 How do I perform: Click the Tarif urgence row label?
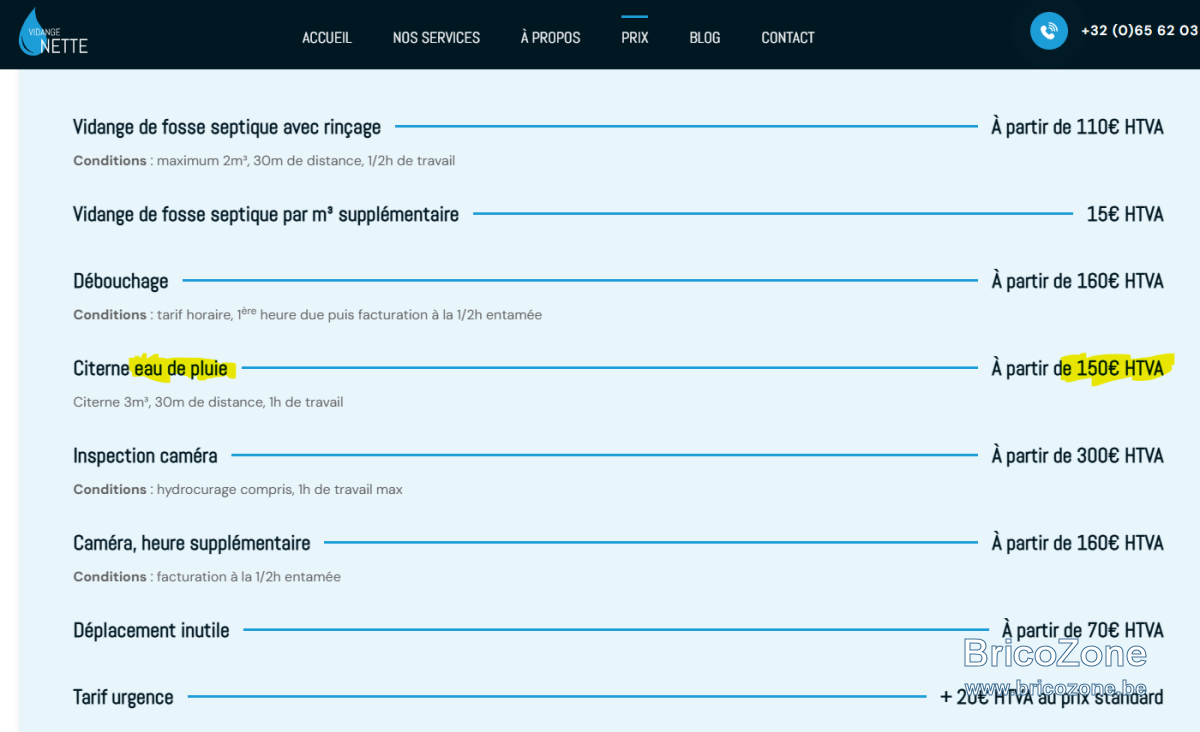123,697
